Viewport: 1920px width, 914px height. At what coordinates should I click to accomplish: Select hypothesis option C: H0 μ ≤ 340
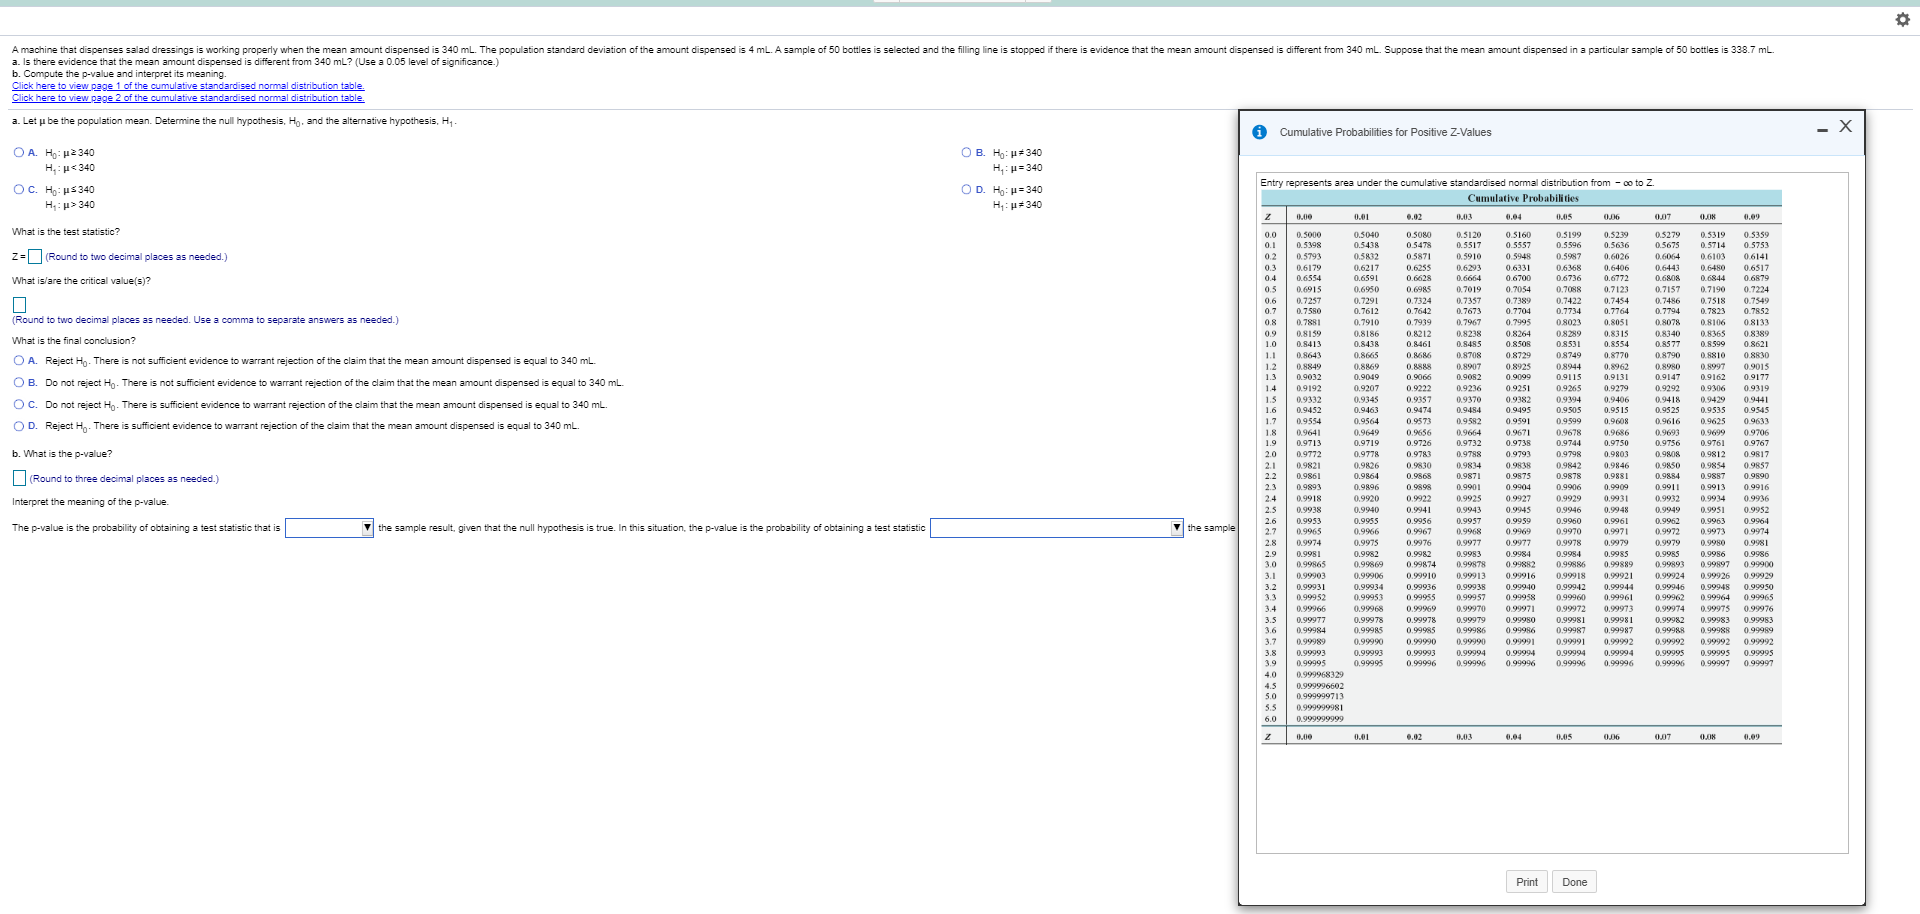19,190
